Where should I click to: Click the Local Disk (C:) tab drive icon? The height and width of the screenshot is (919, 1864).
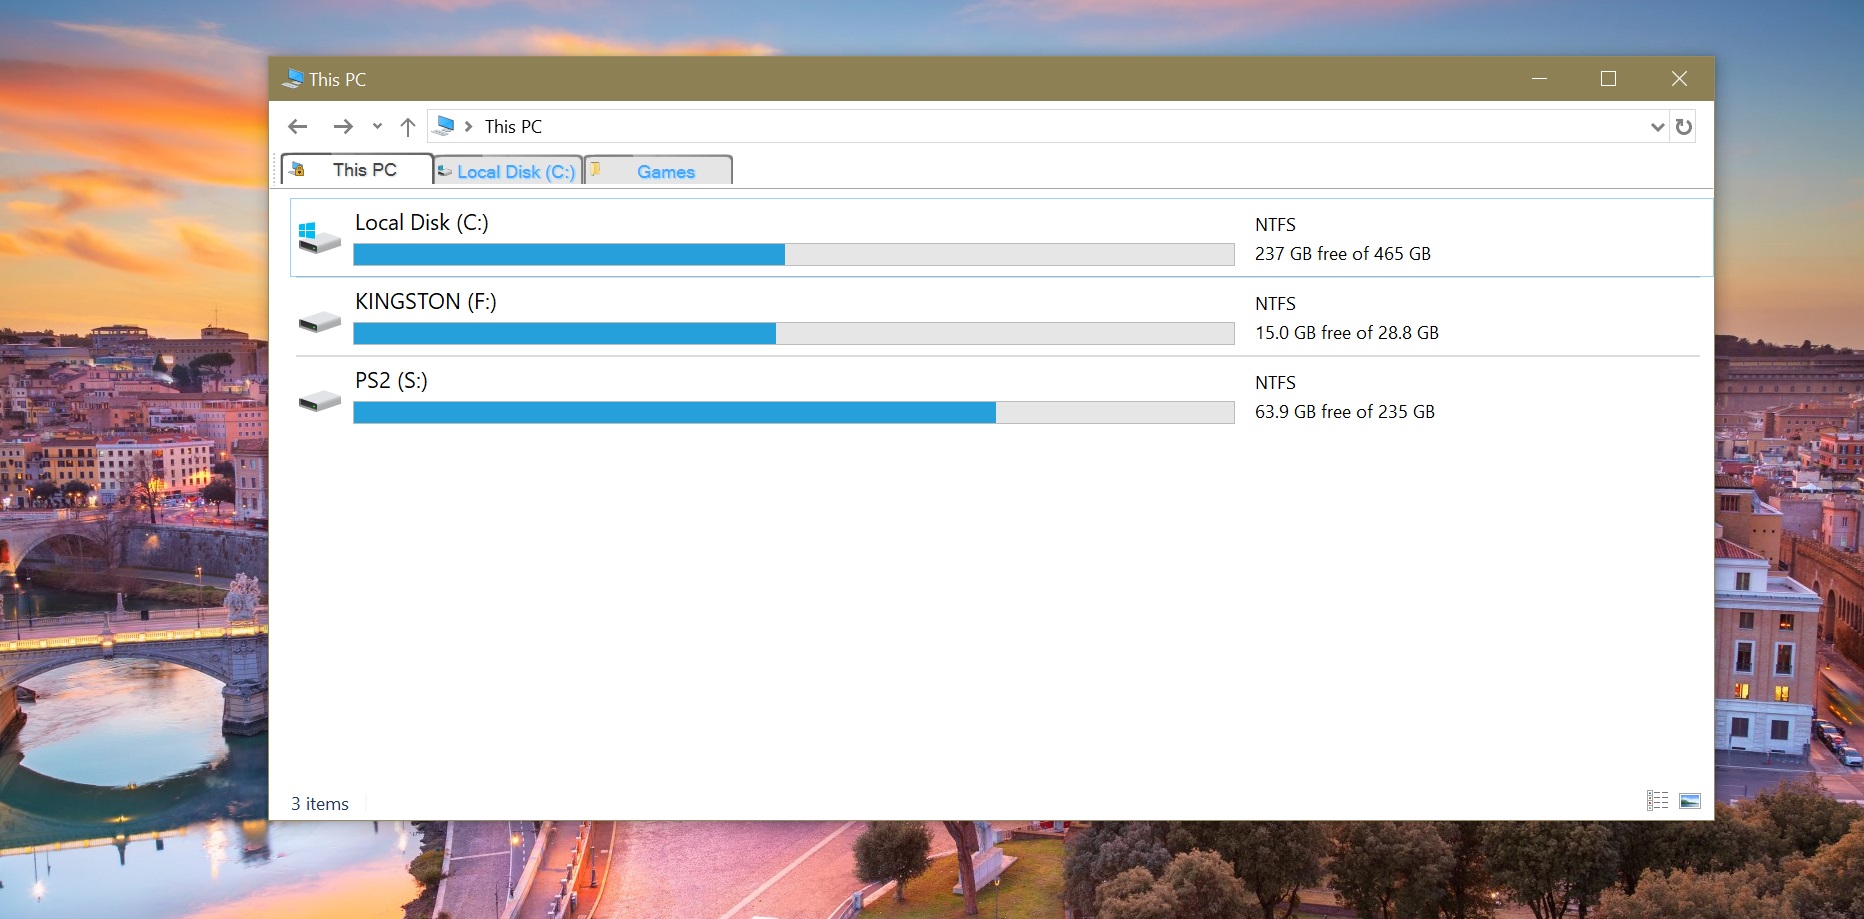pos(445,171)
